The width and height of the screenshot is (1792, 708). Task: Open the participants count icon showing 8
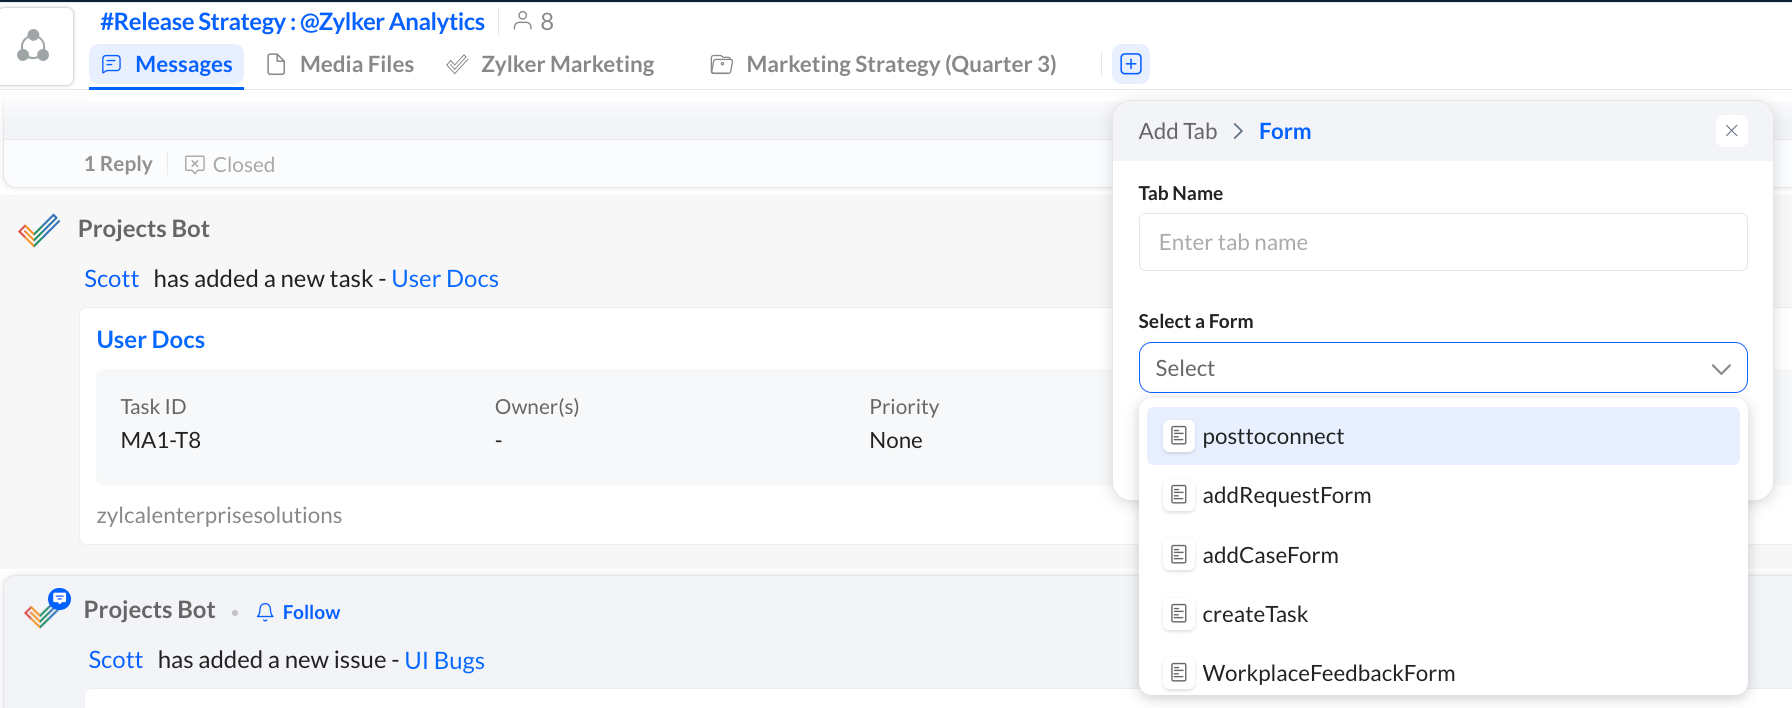tap(522, 20)
